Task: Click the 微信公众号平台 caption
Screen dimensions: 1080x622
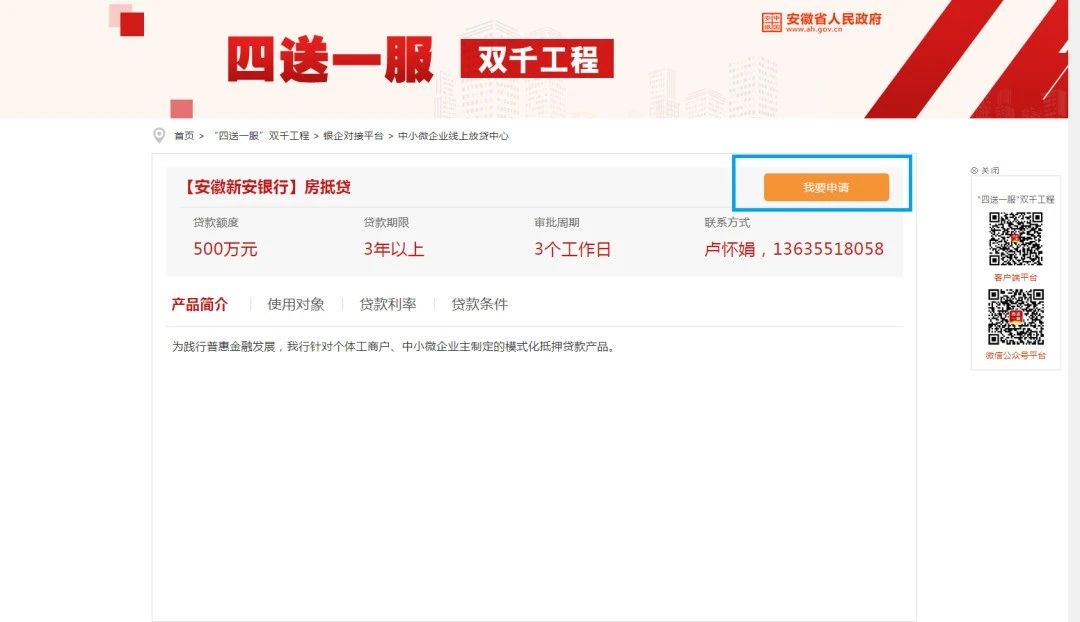Action: 1015,355
